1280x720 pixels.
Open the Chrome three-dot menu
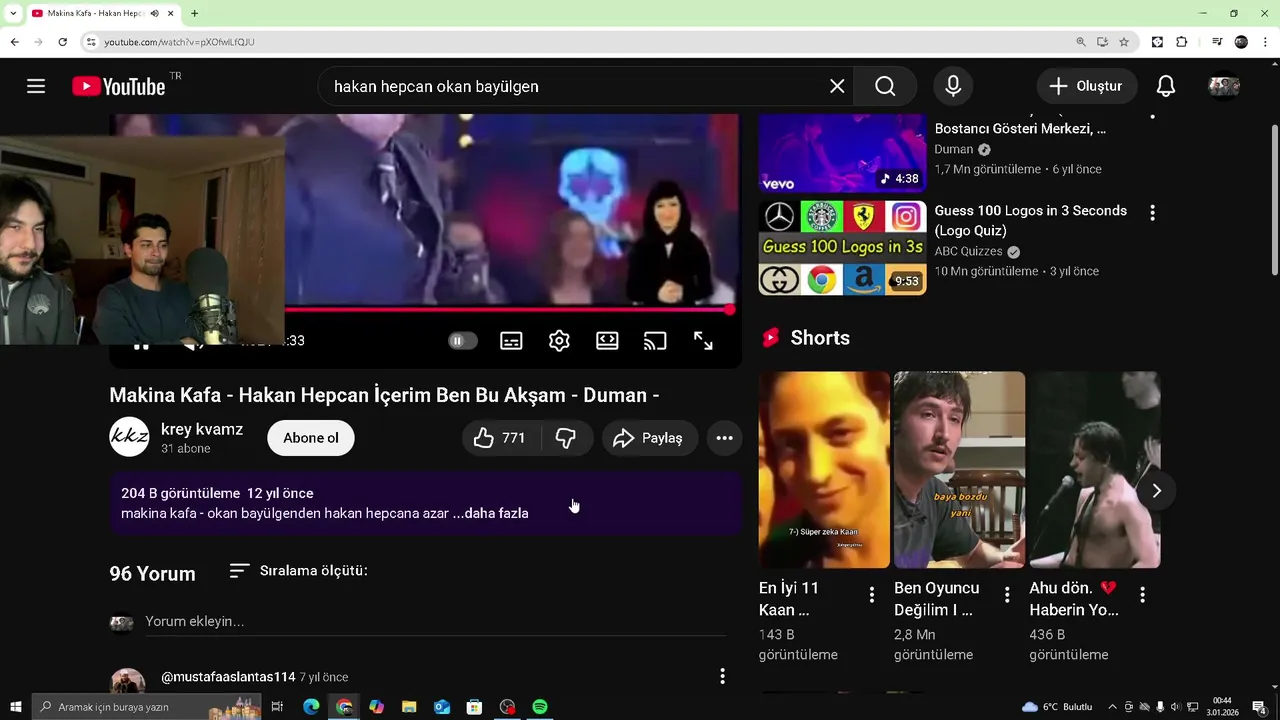pos(1266,42)
